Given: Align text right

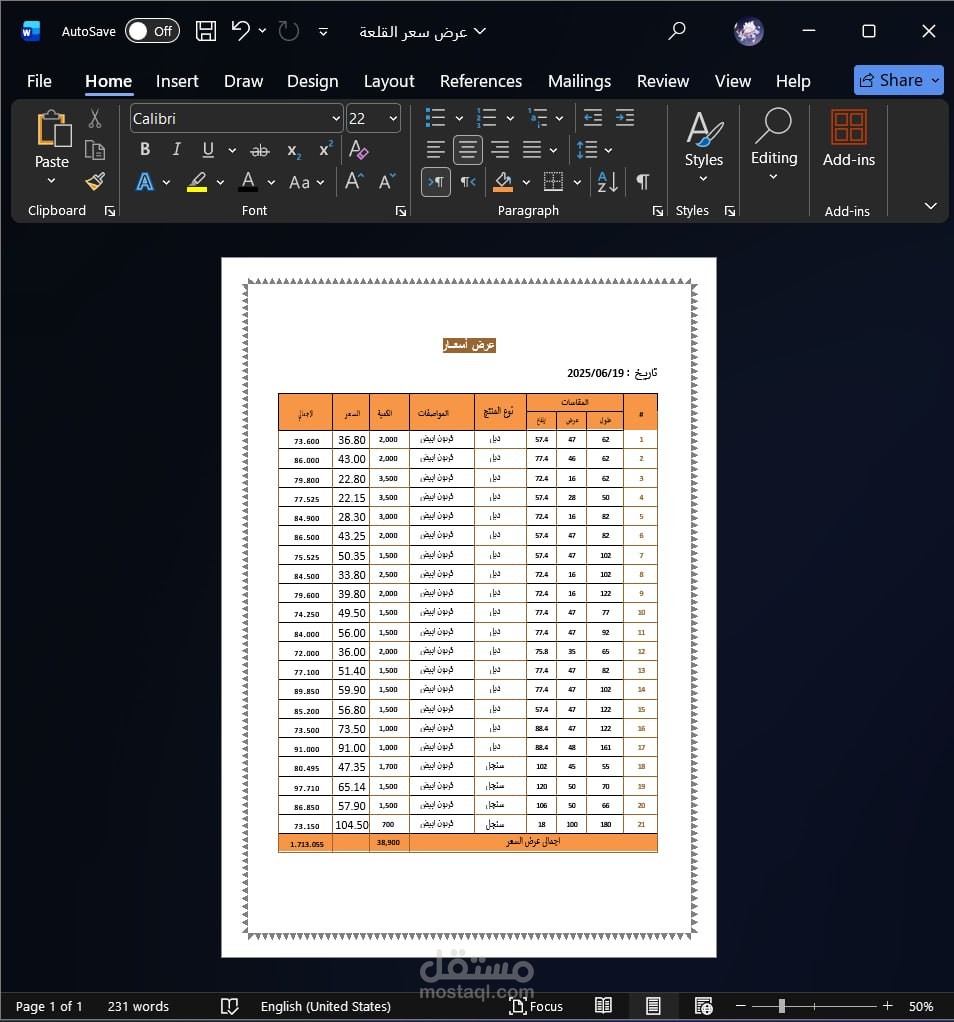Looking at the screenshot, I should click(x=500, y=150).
